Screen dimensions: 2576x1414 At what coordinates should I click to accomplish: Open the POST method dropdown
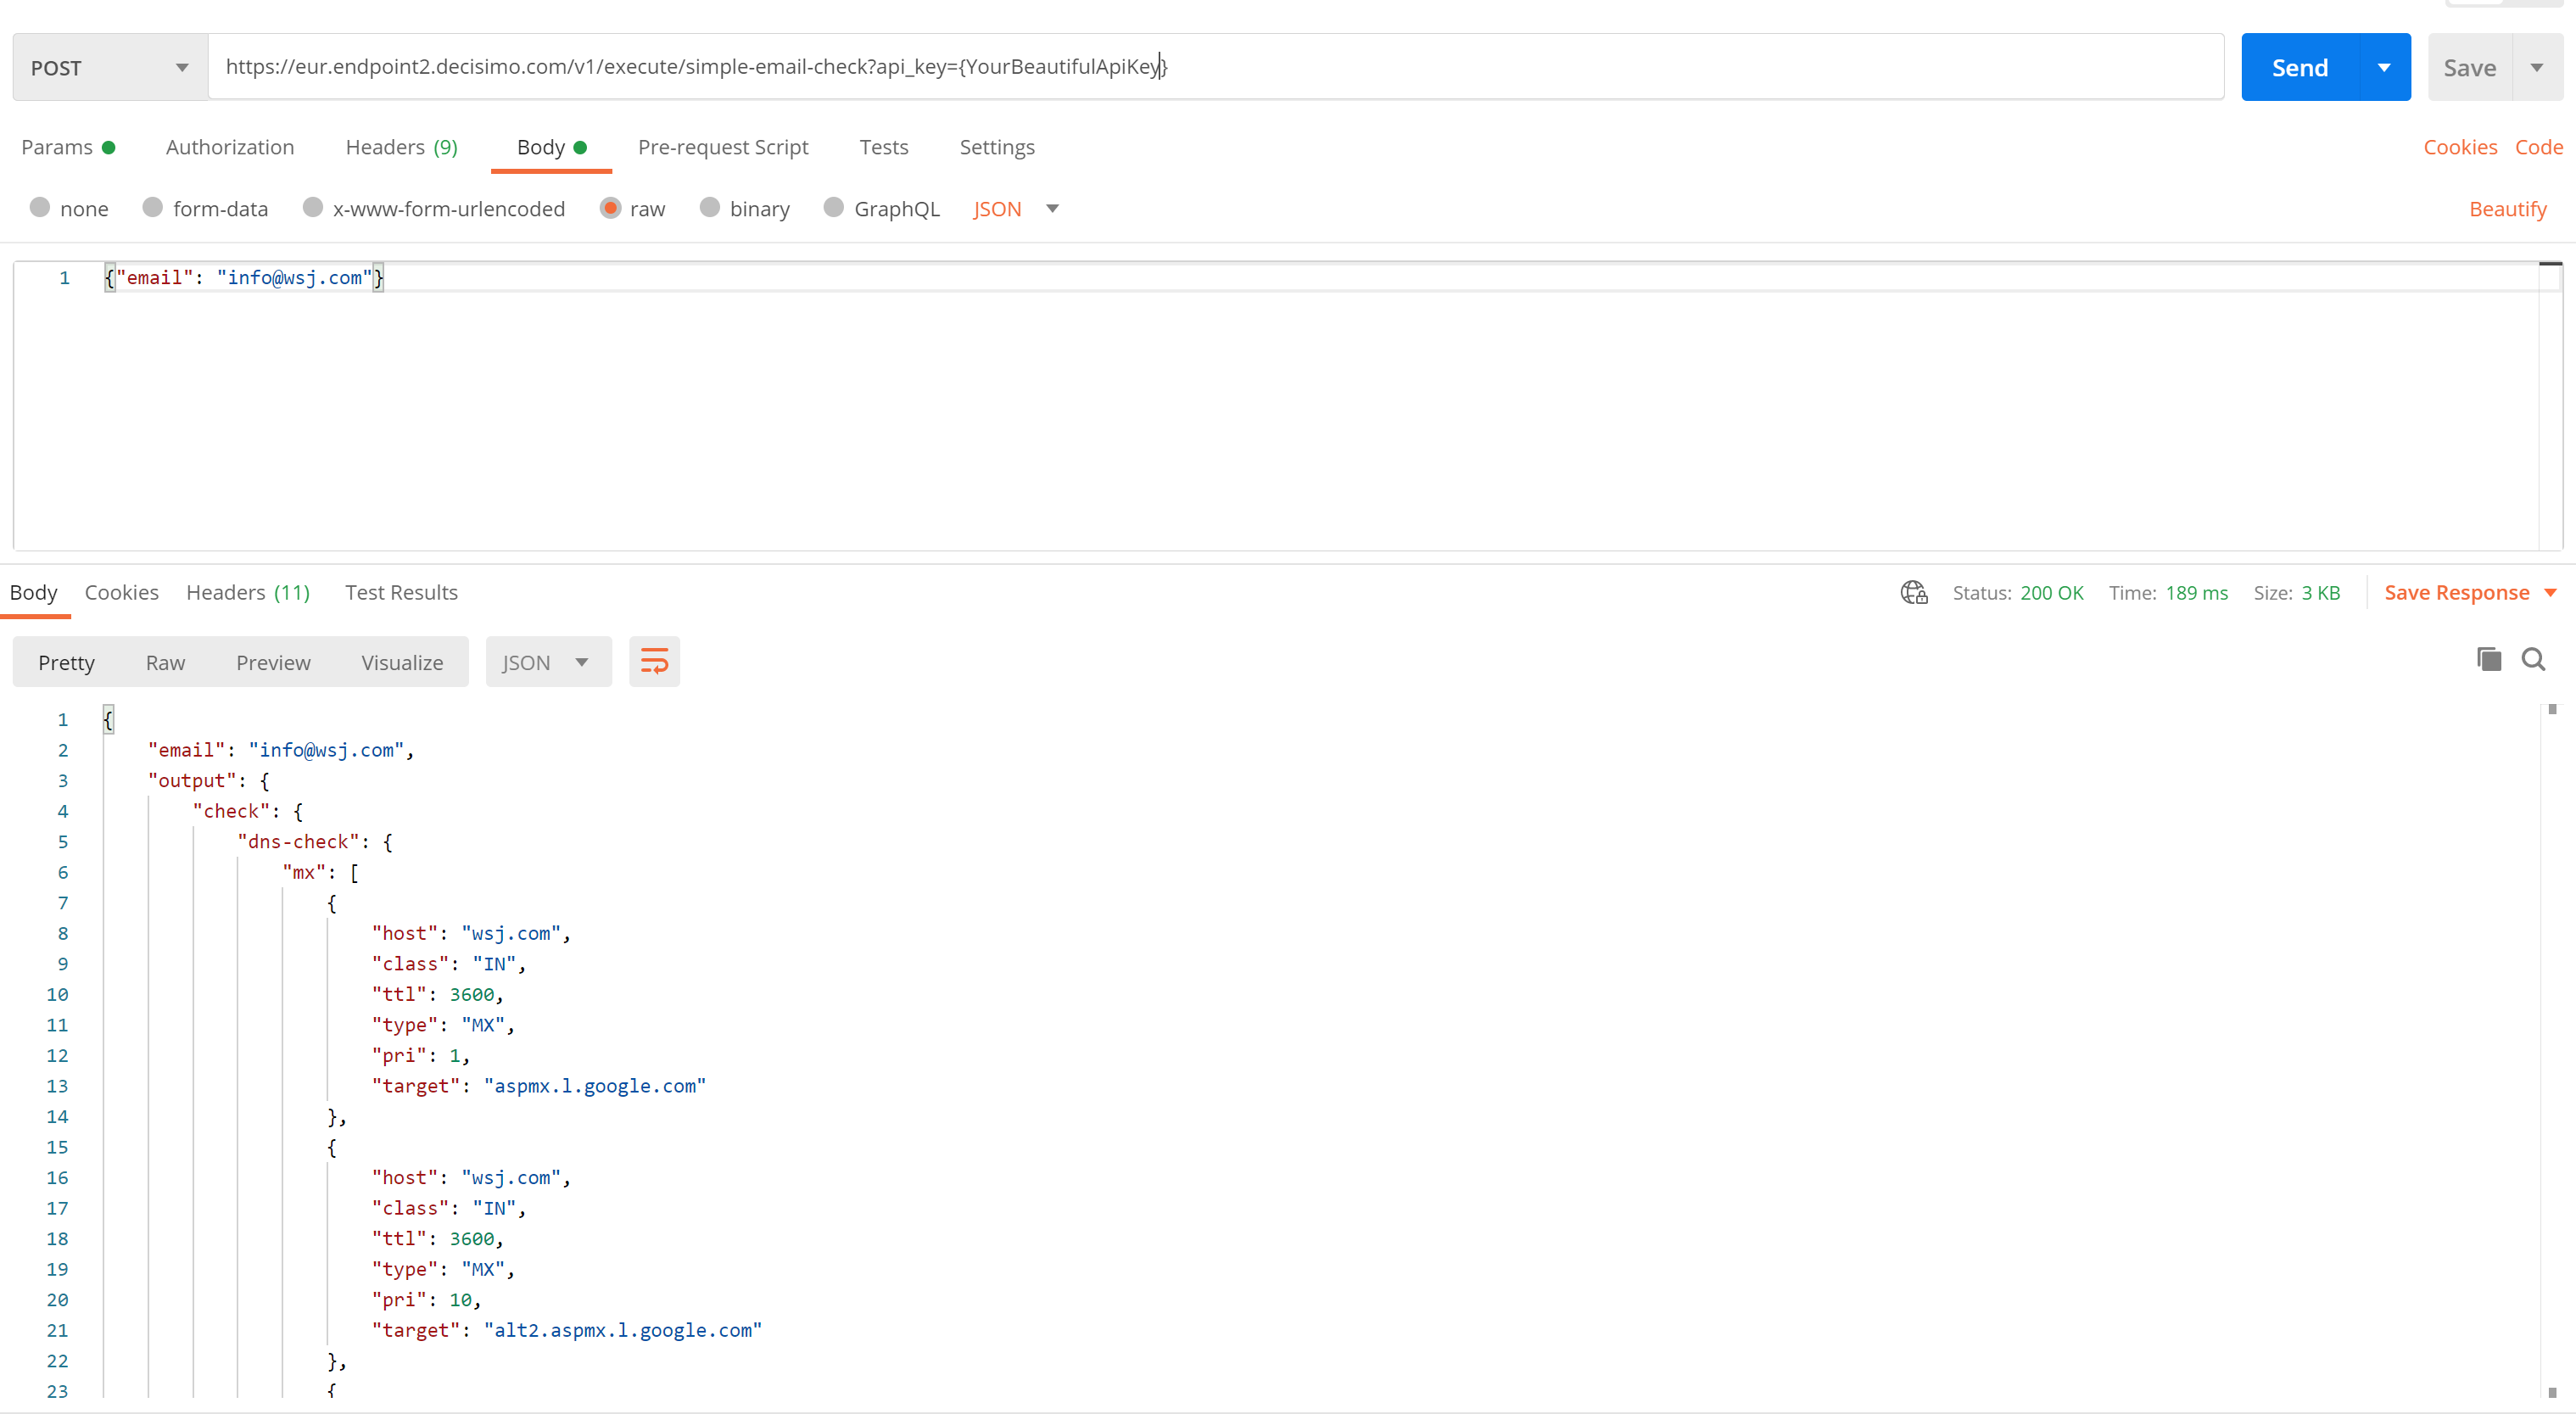click(110, 67)
